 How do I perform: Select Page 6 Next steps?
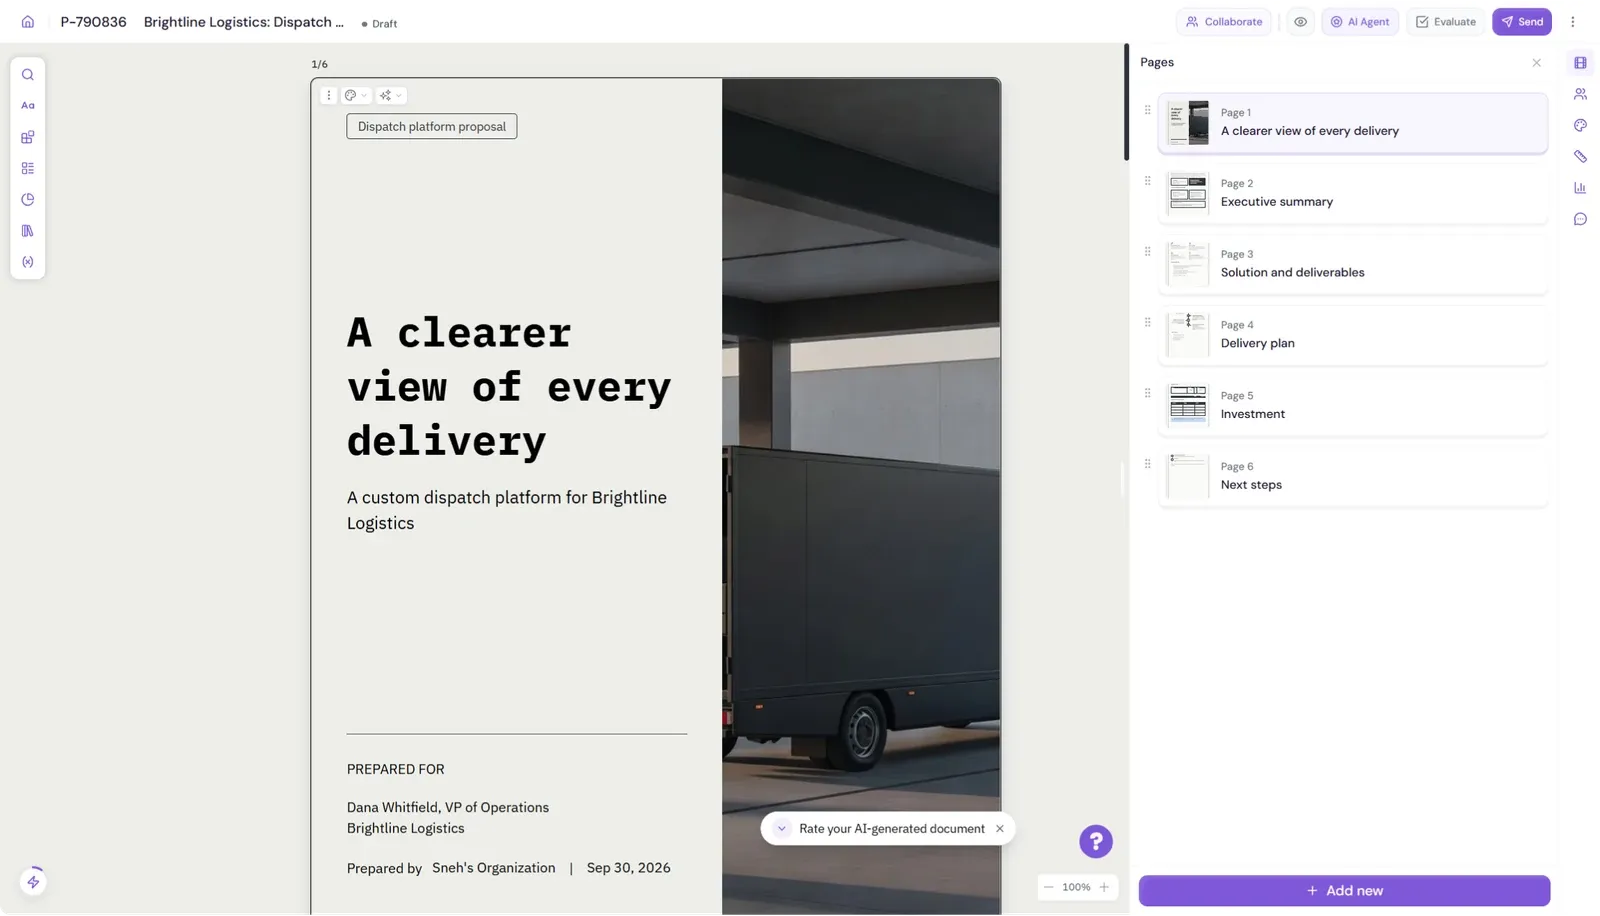click(1352, 476)
